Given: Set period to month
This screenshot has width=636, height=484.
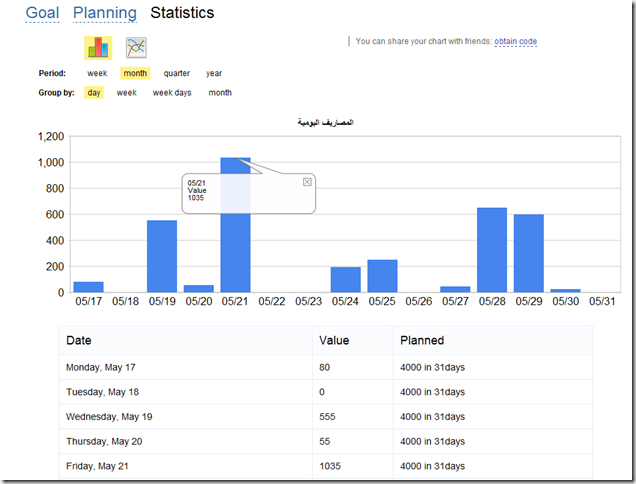Looking at the screenshot, I should click(x=134, y=73).
